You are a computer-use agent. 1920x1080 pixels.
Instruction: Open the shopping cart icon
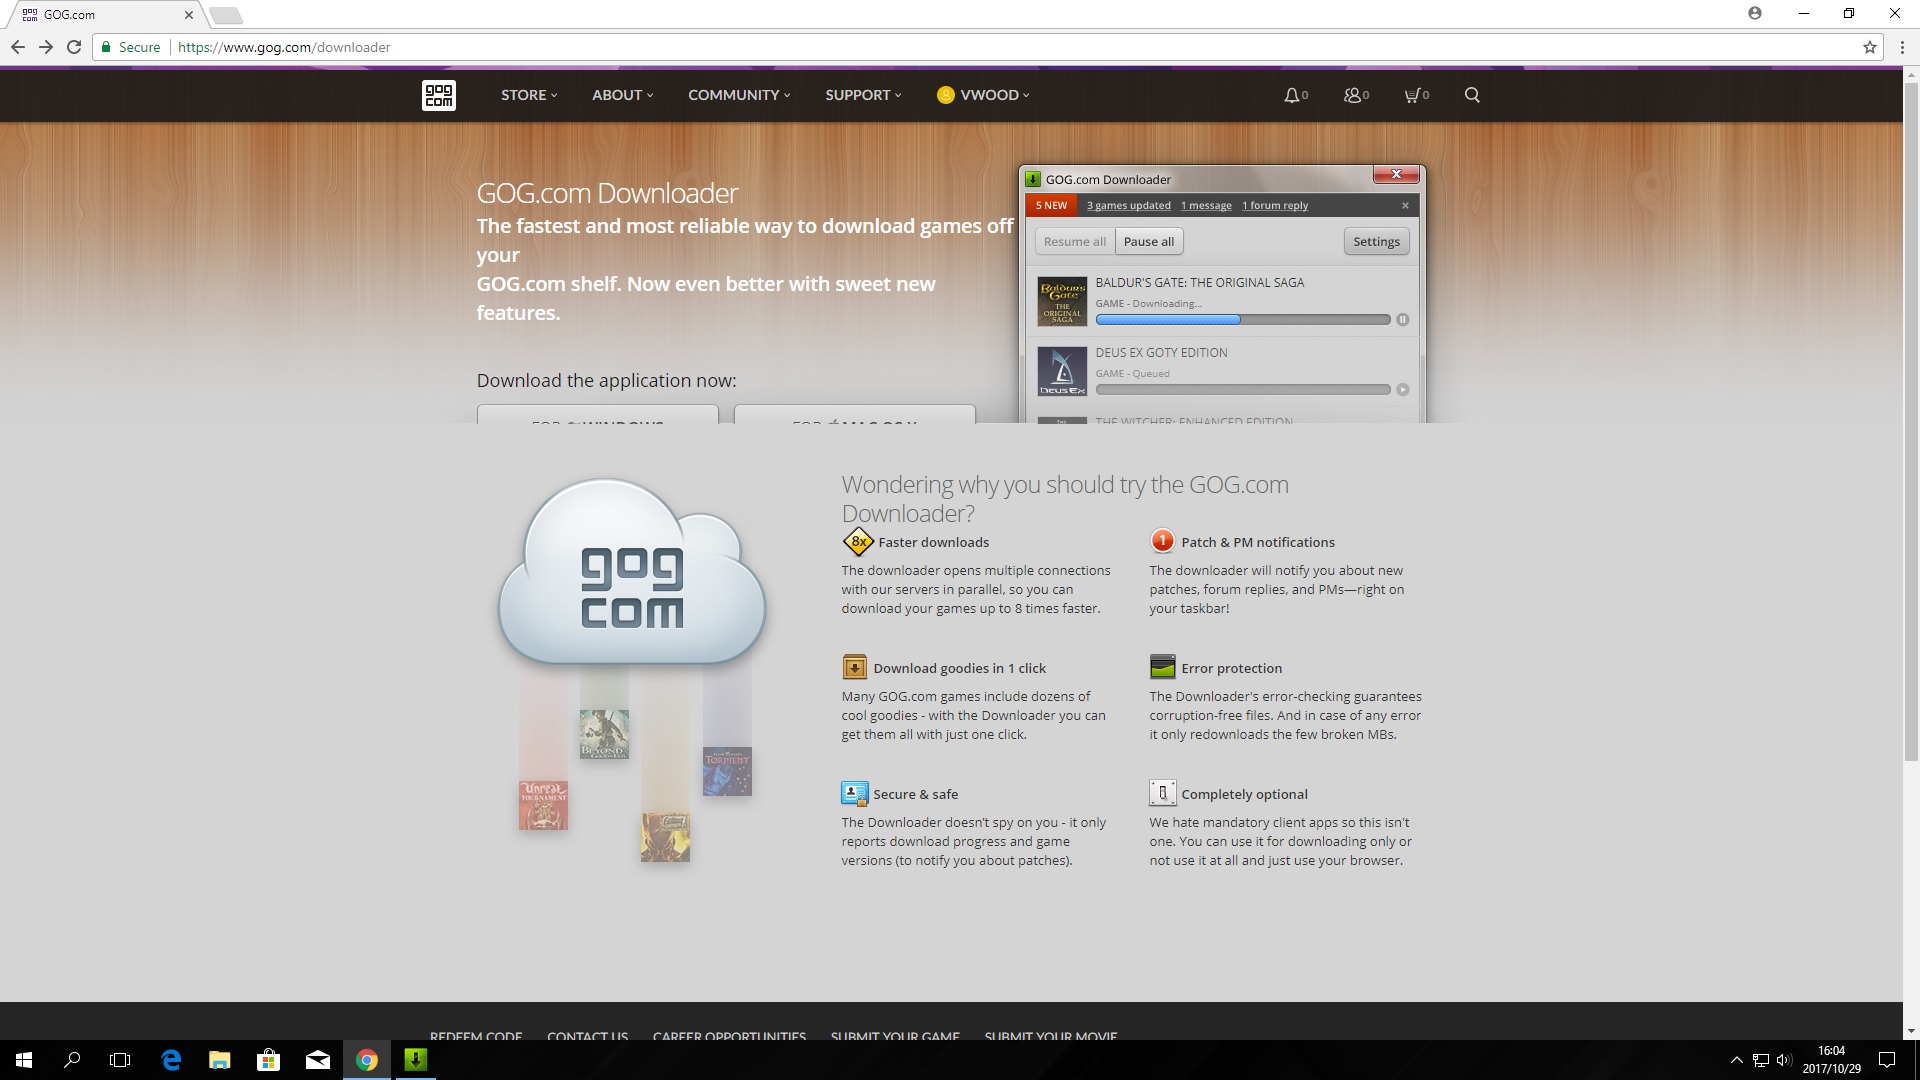[x=1416, y=95]
